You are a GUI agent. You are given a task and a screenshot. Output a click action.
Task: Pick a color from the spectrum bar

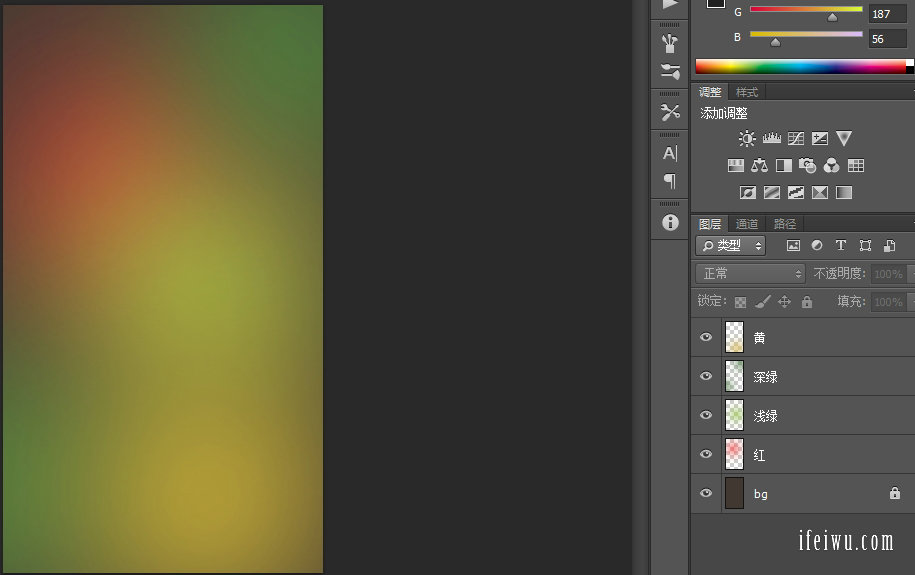pyautogui.click(x=800, y=67)
